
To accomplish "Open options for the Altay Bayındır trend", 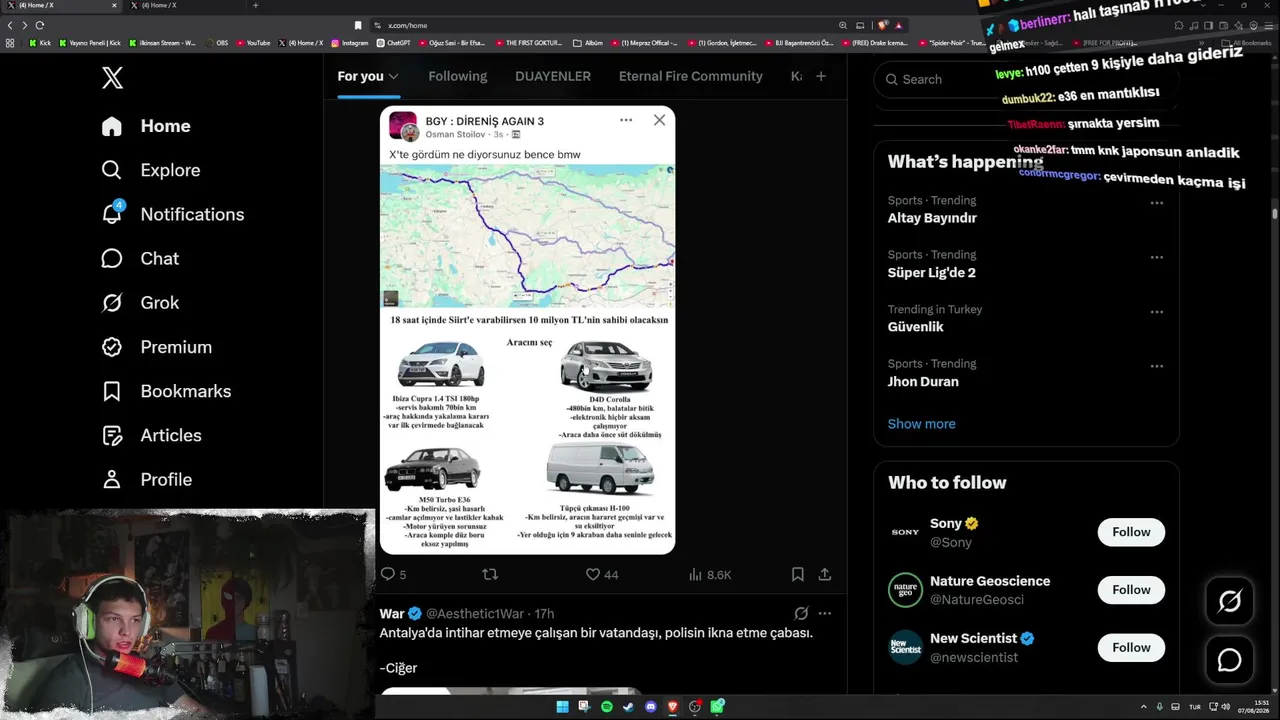I will coord(1157,203).
